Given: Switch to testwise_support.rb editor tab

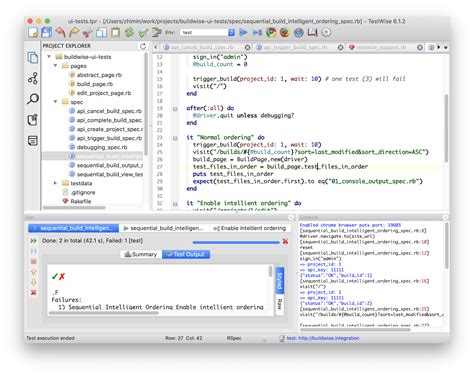Looking at the screenshot, I should (381, 47).
